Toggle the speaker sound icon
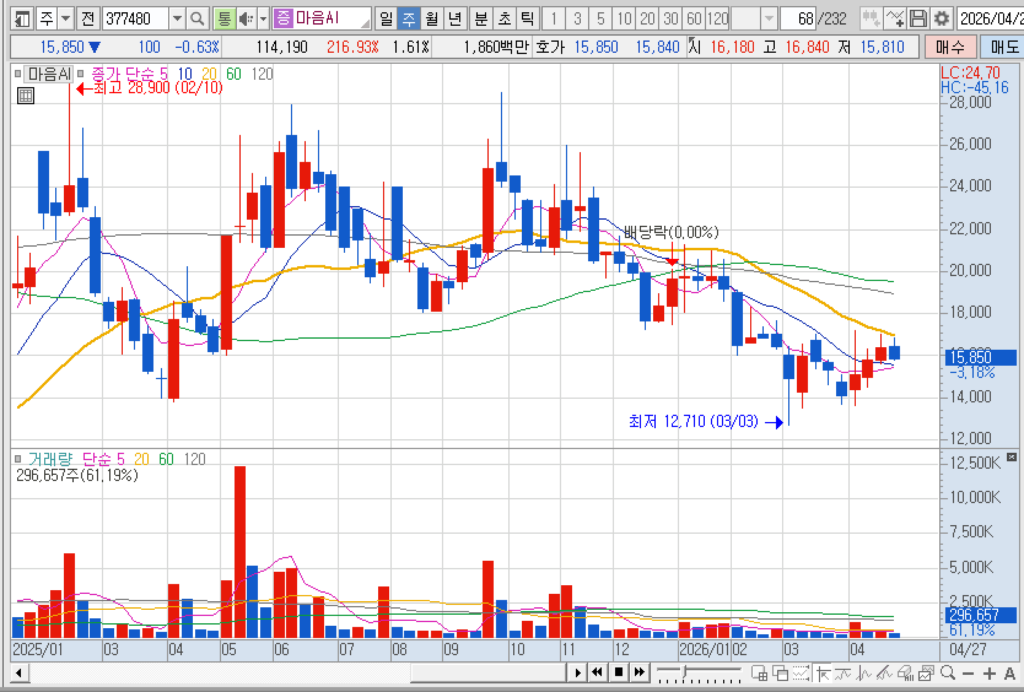Screen dimensions: 1024x692 246,18
